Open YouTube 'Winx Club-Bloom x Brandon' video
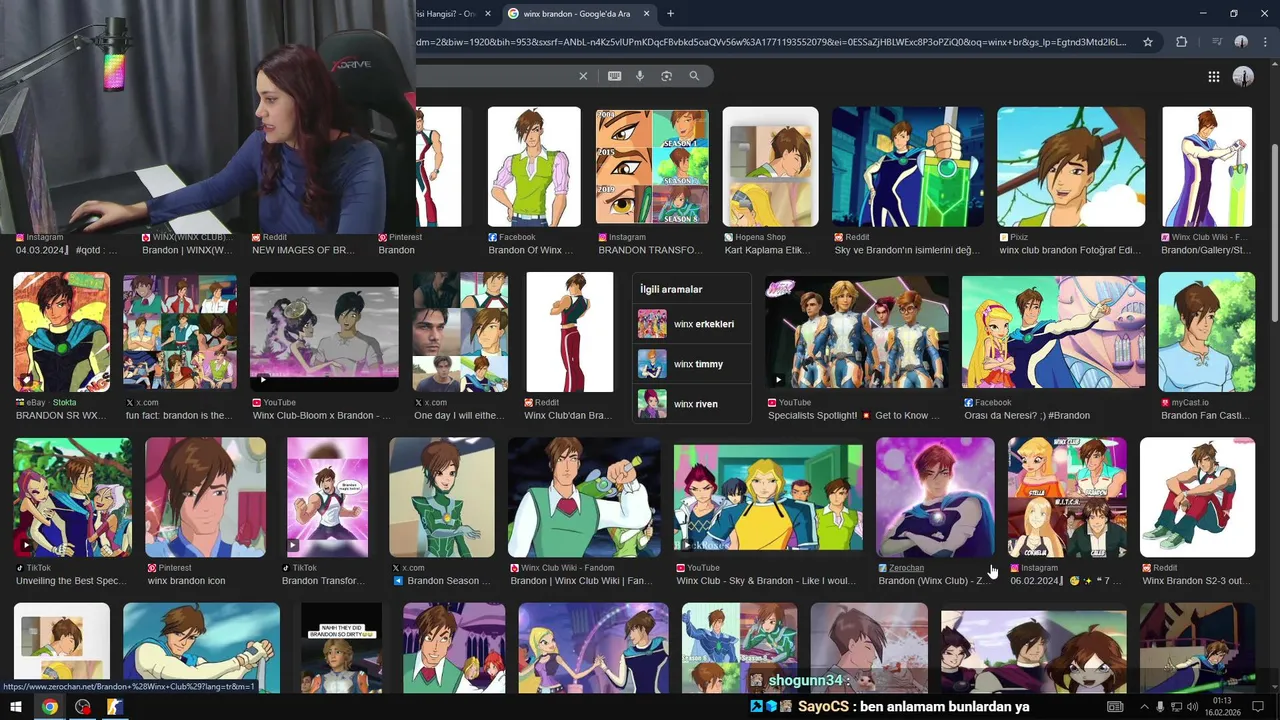Image resolution: width=1280 pixels, height=720 pixels. pos(324,332)
